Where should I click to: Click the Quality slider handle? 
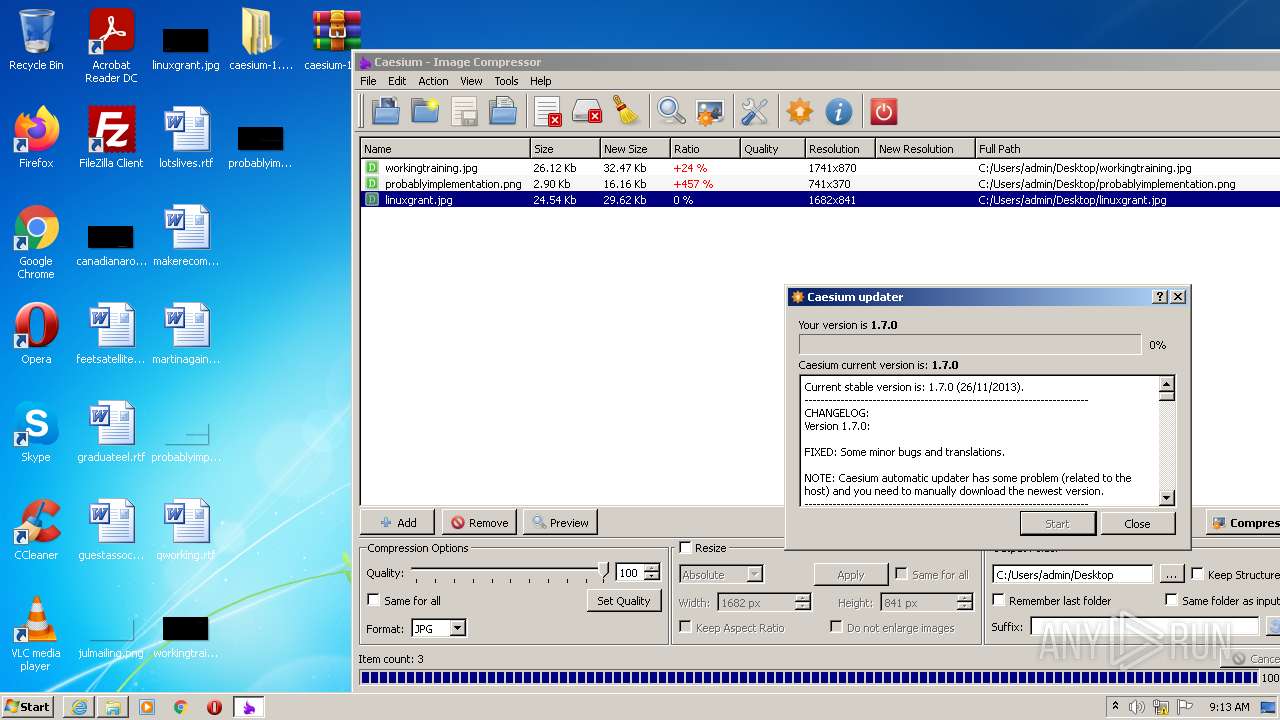(x=603, y=571)
